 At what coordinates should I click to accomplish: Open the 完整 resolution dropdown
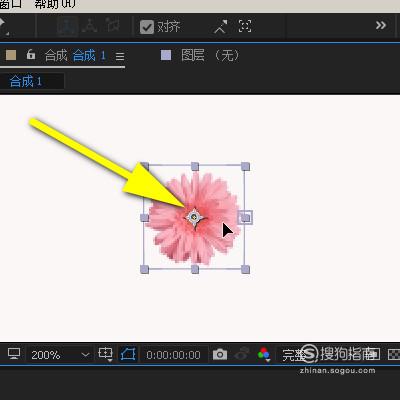point(293,355)
